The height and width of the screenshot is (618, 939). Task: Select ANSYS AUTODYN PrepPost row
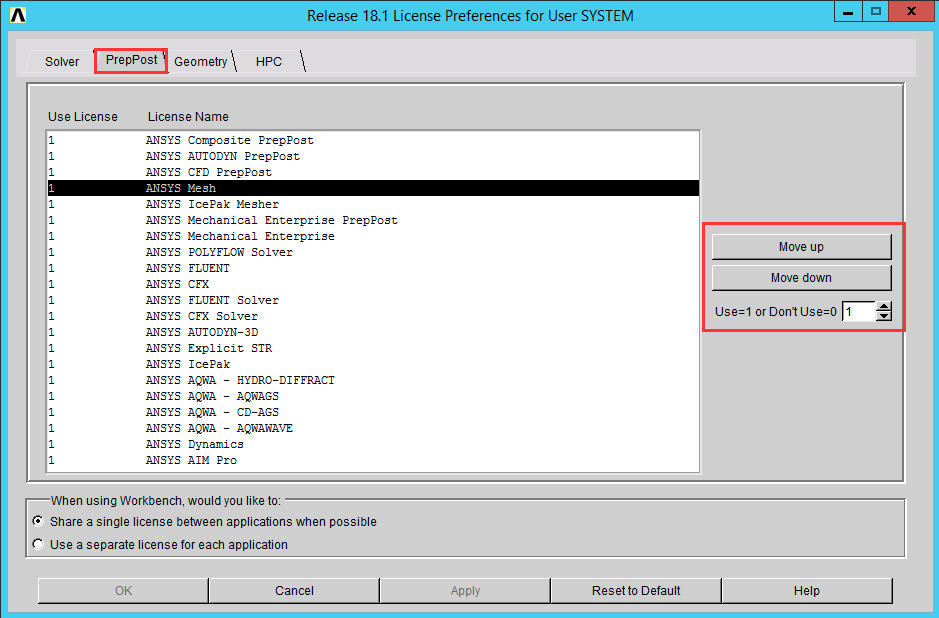[x=373, y=156]
